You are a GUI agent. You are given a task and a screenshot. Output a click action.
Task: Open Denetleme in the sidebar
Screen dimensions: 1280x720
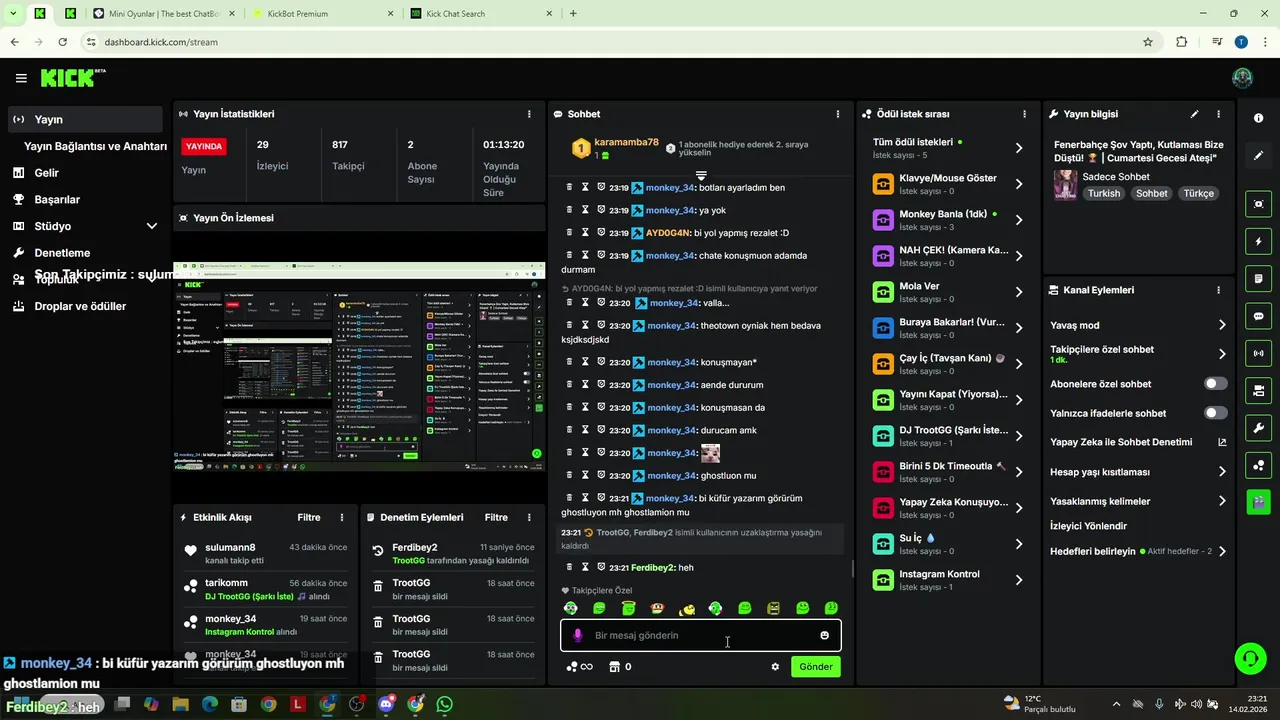pos(62,253)
